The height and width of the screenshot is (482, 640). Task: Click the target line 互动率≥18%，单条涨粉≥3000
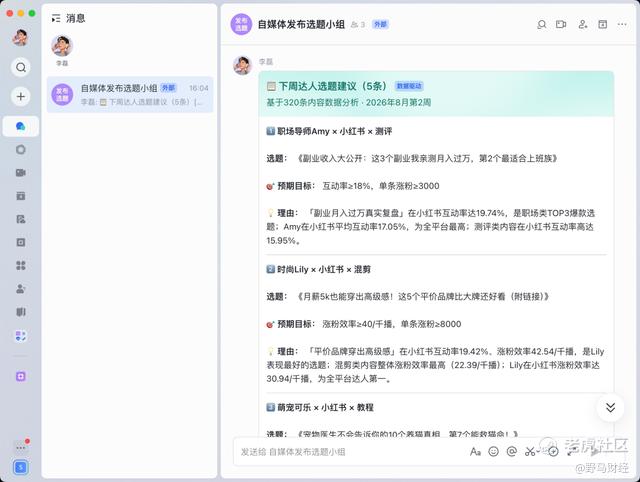pyautogui.click(x=381, y=186)
